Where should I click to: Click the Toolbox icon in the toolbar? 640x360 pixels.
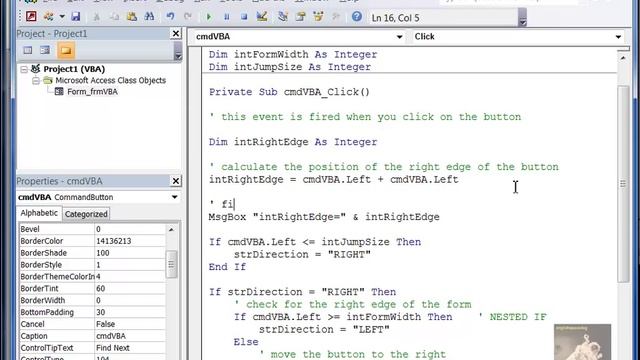[x=336, y=17]
